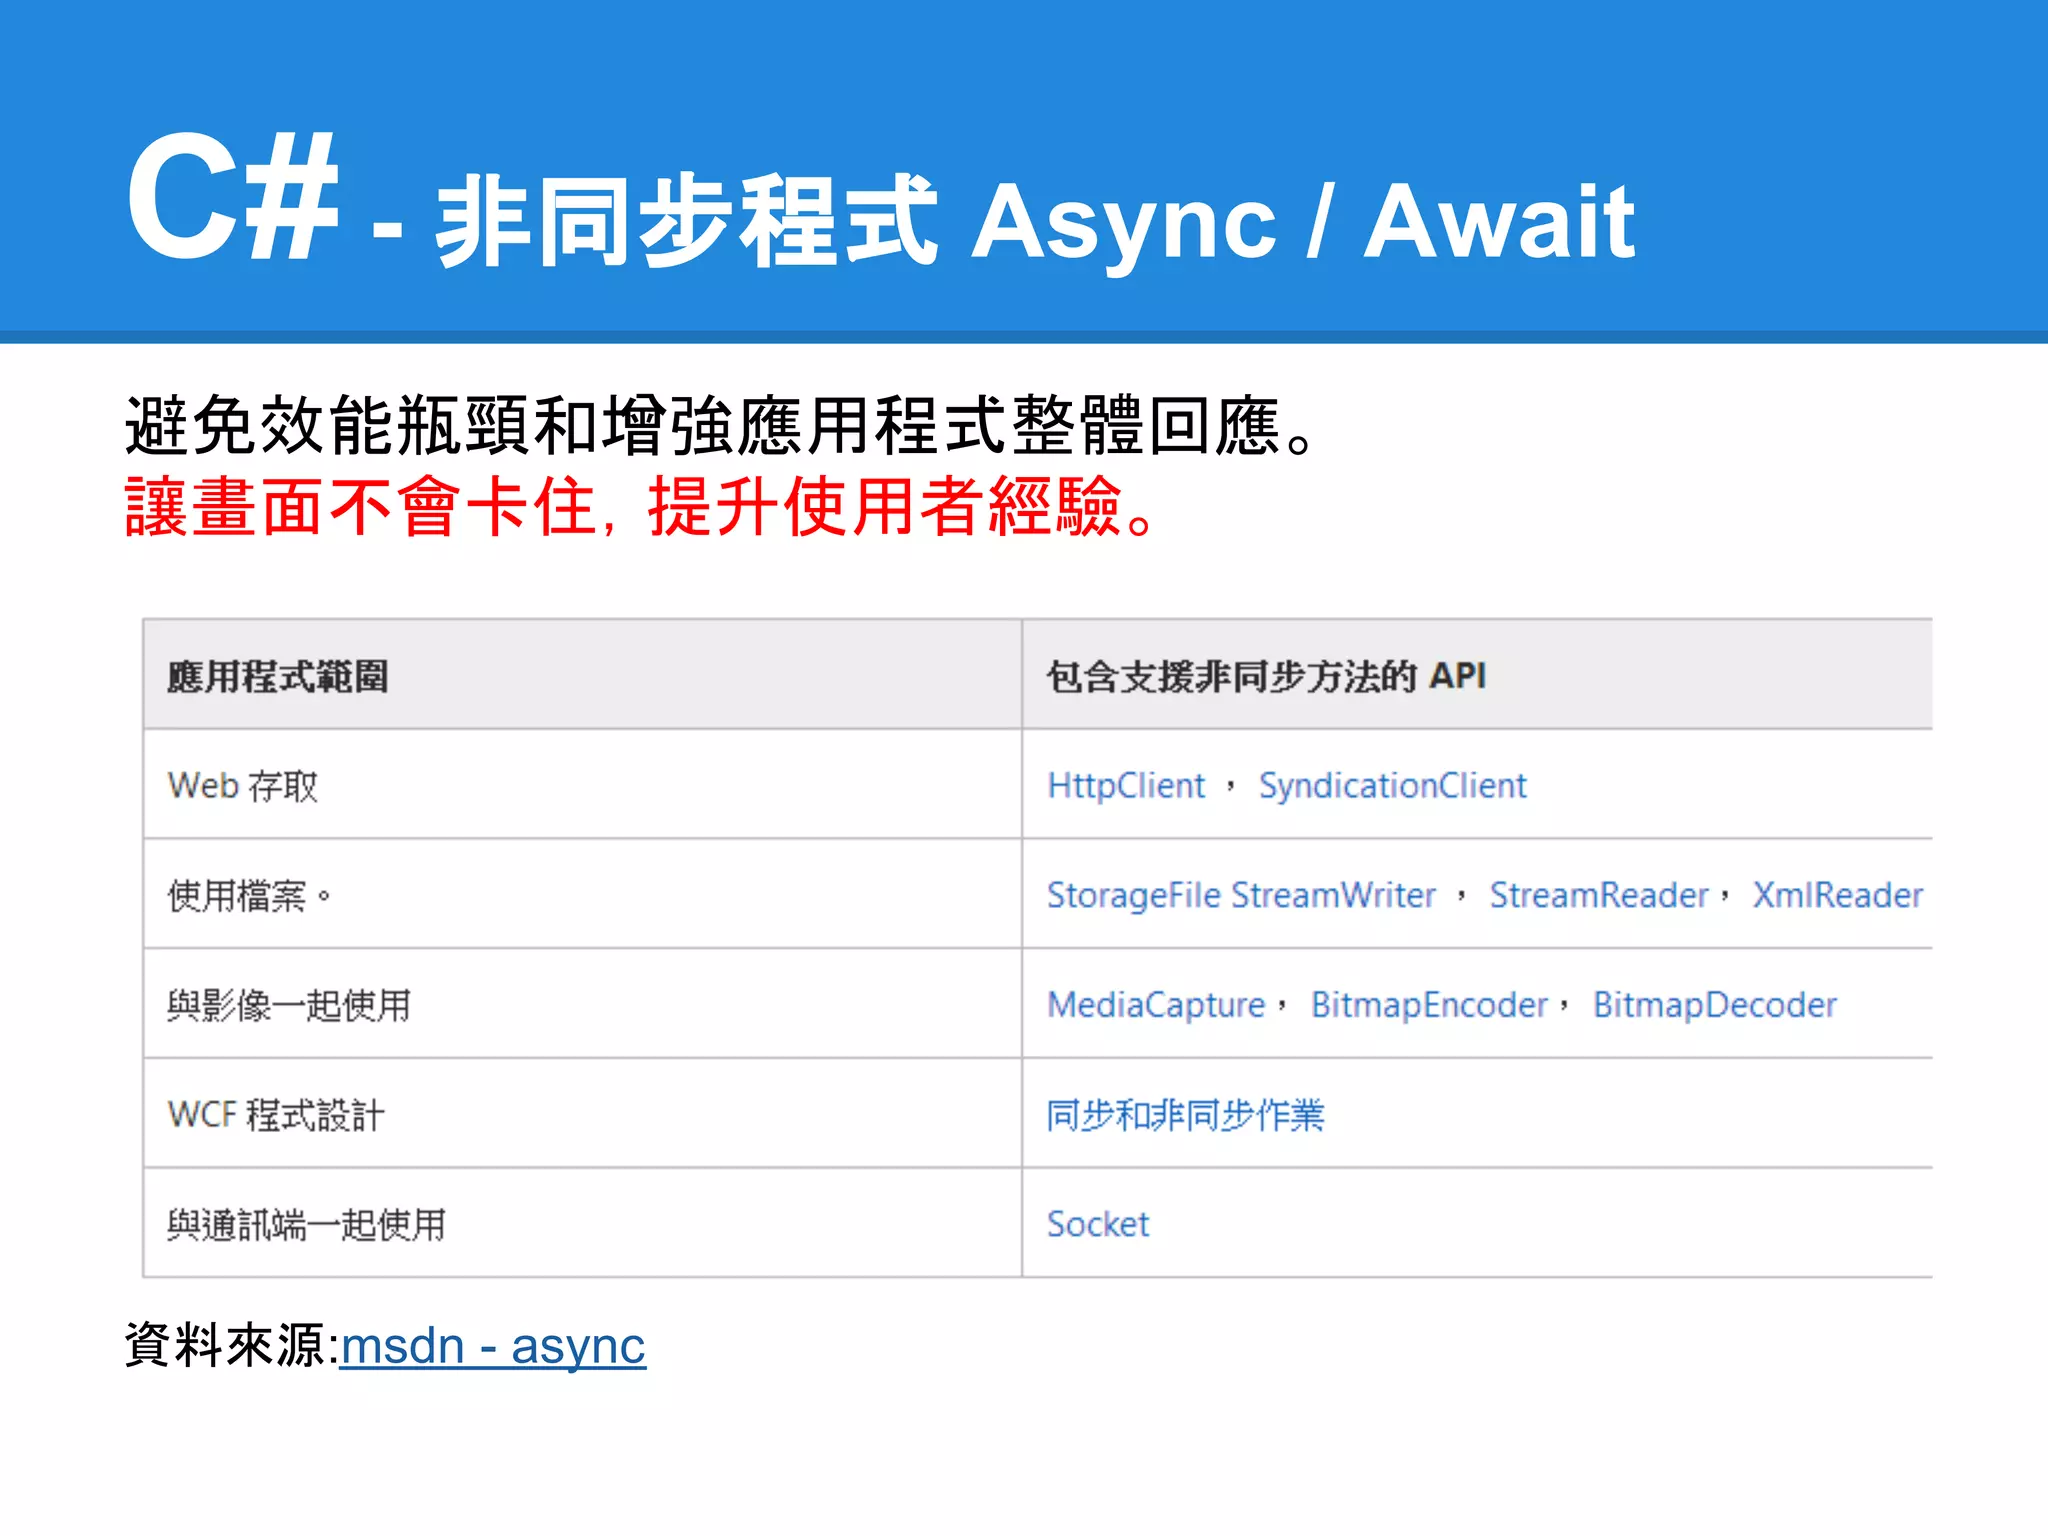Click the 使用檔案 table cell

(x=582, y=895)
